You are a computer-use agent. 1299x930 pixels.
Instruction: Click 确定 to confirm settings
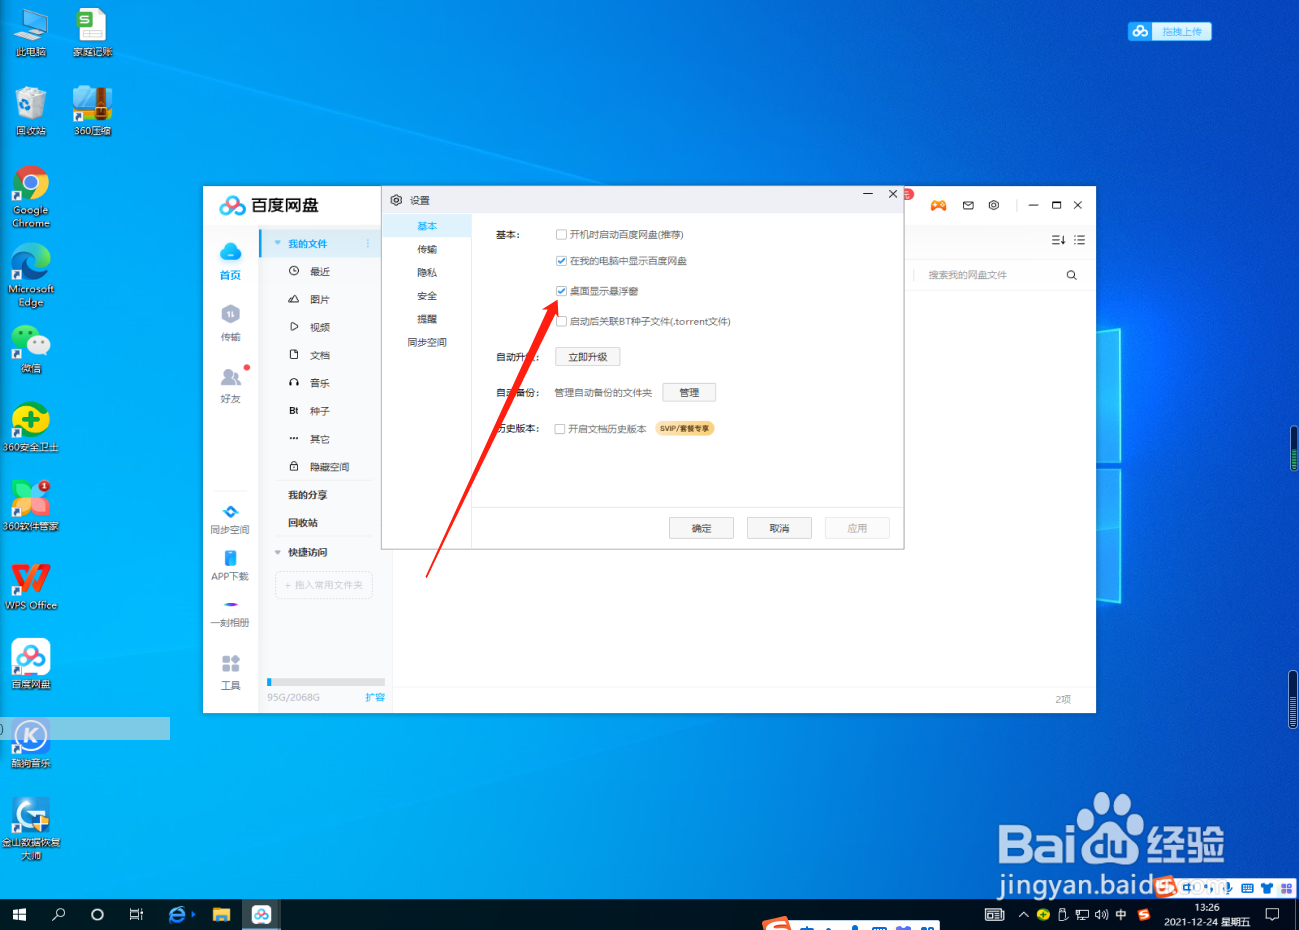point(701,528)
